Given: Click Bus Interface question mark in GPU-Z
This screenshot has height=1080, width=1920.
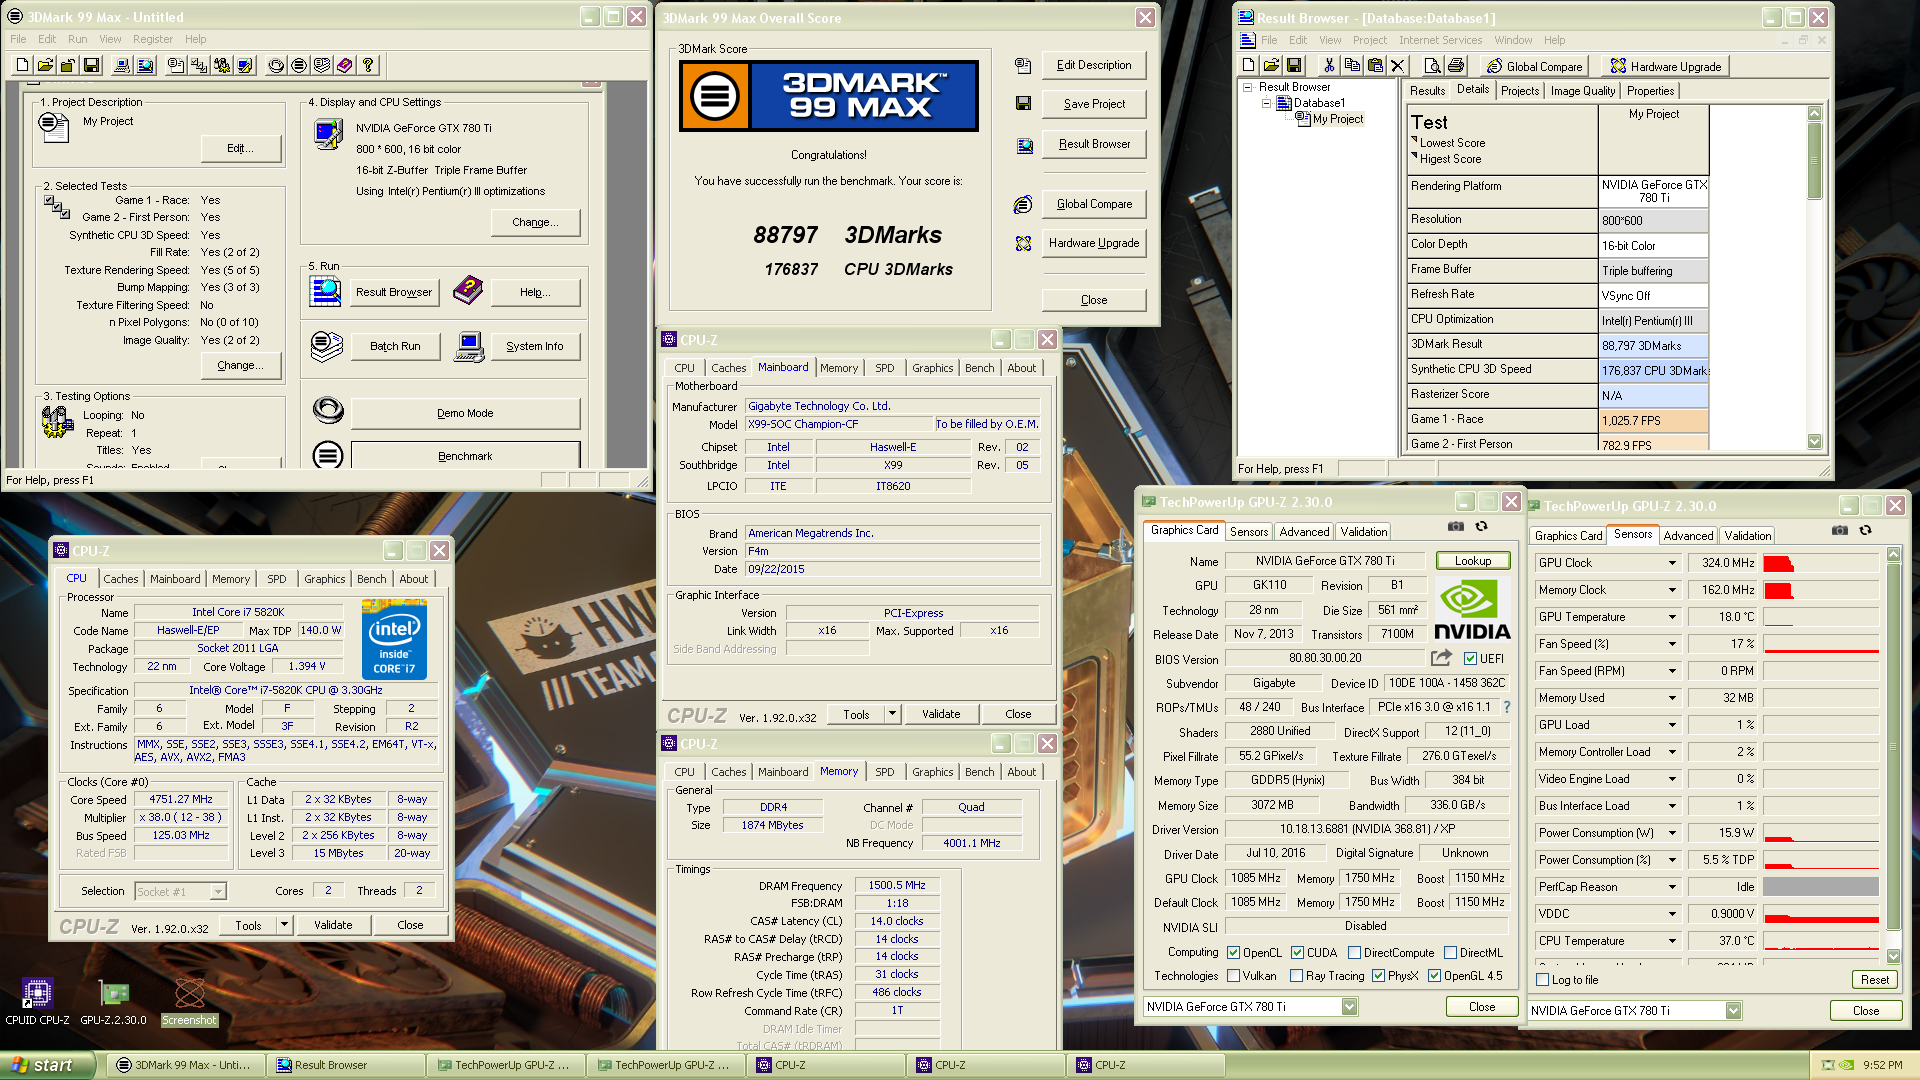Looking at the screenshot, I should (x=1507, y=707).
